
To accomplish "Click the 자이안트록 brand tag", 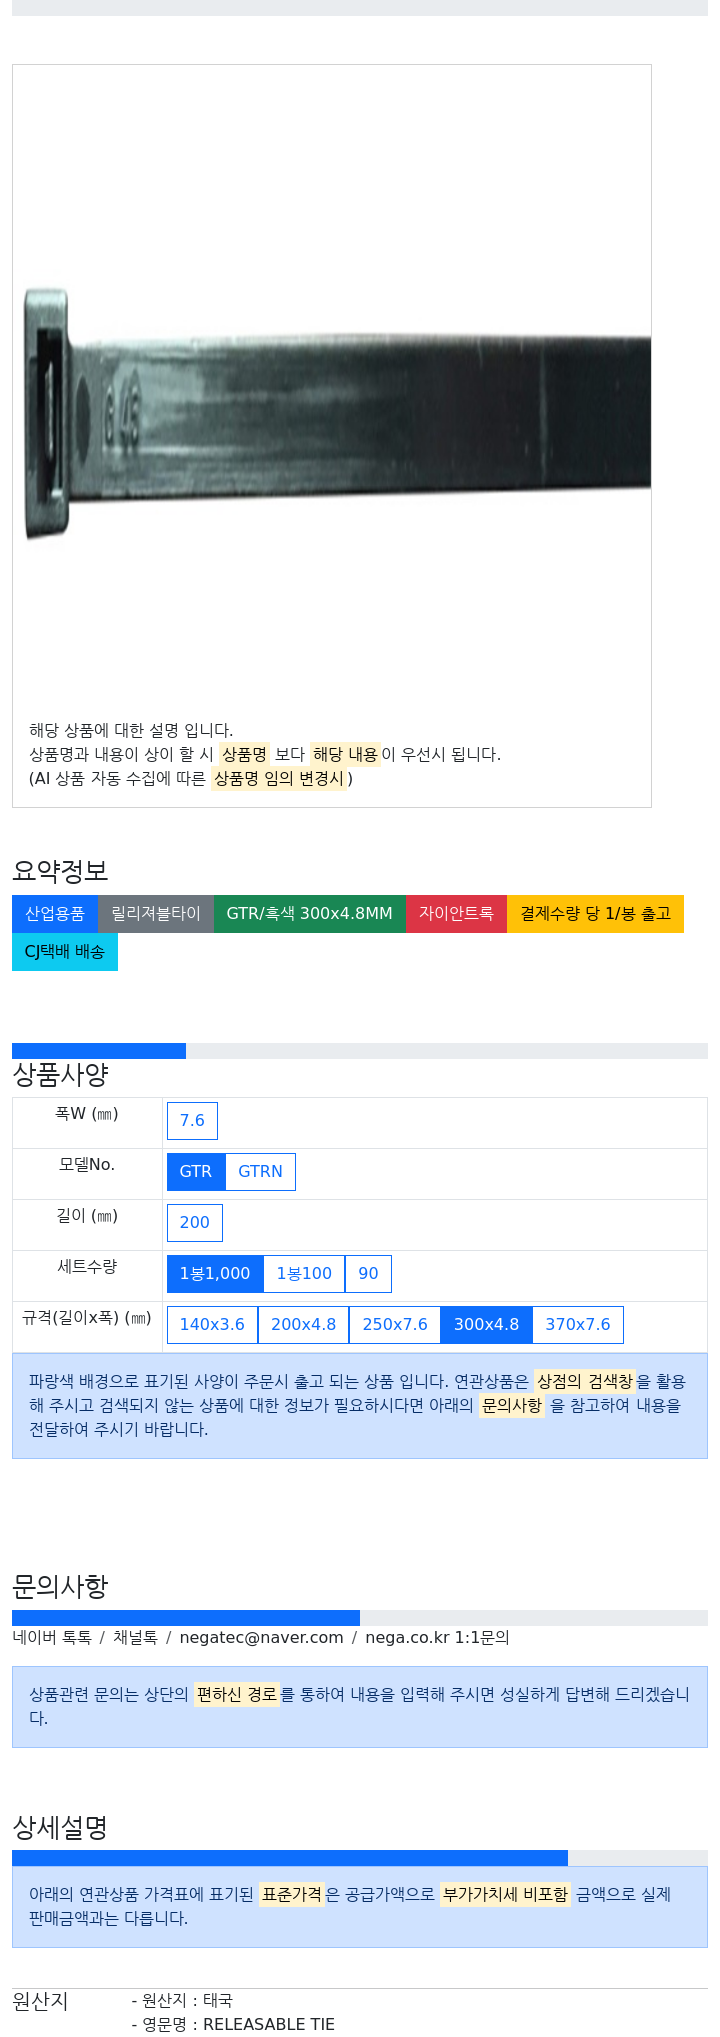I will point(456,914).
